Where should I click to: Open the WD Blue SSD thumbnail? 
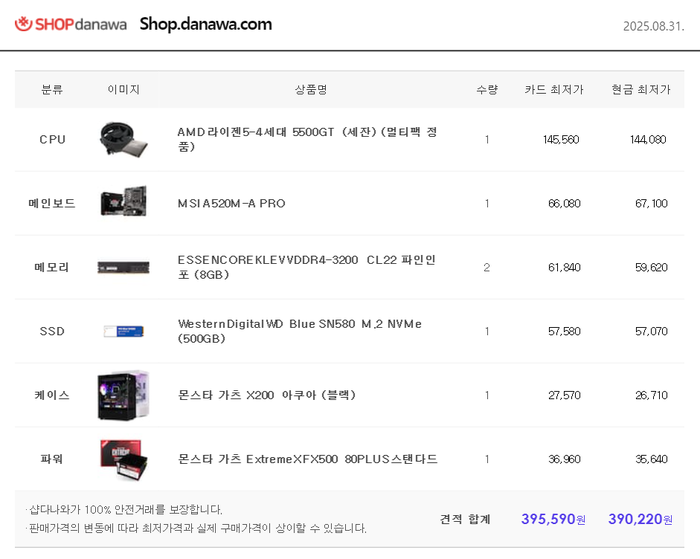point(124,331)
